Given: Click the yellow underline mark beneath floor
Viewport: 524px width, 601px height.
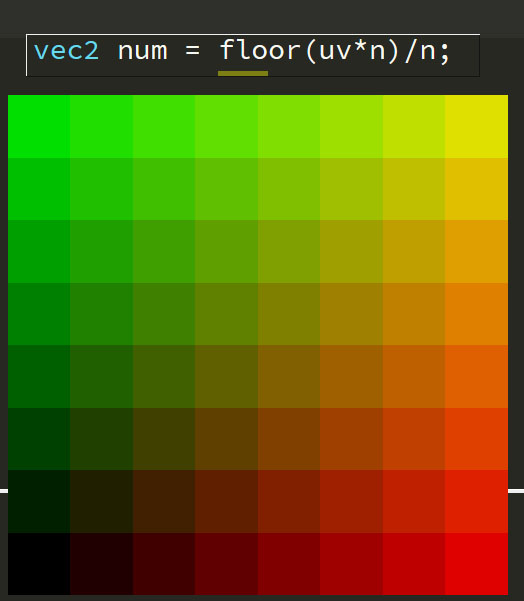Looking at the screenshot, I should [x=243, y=73].
